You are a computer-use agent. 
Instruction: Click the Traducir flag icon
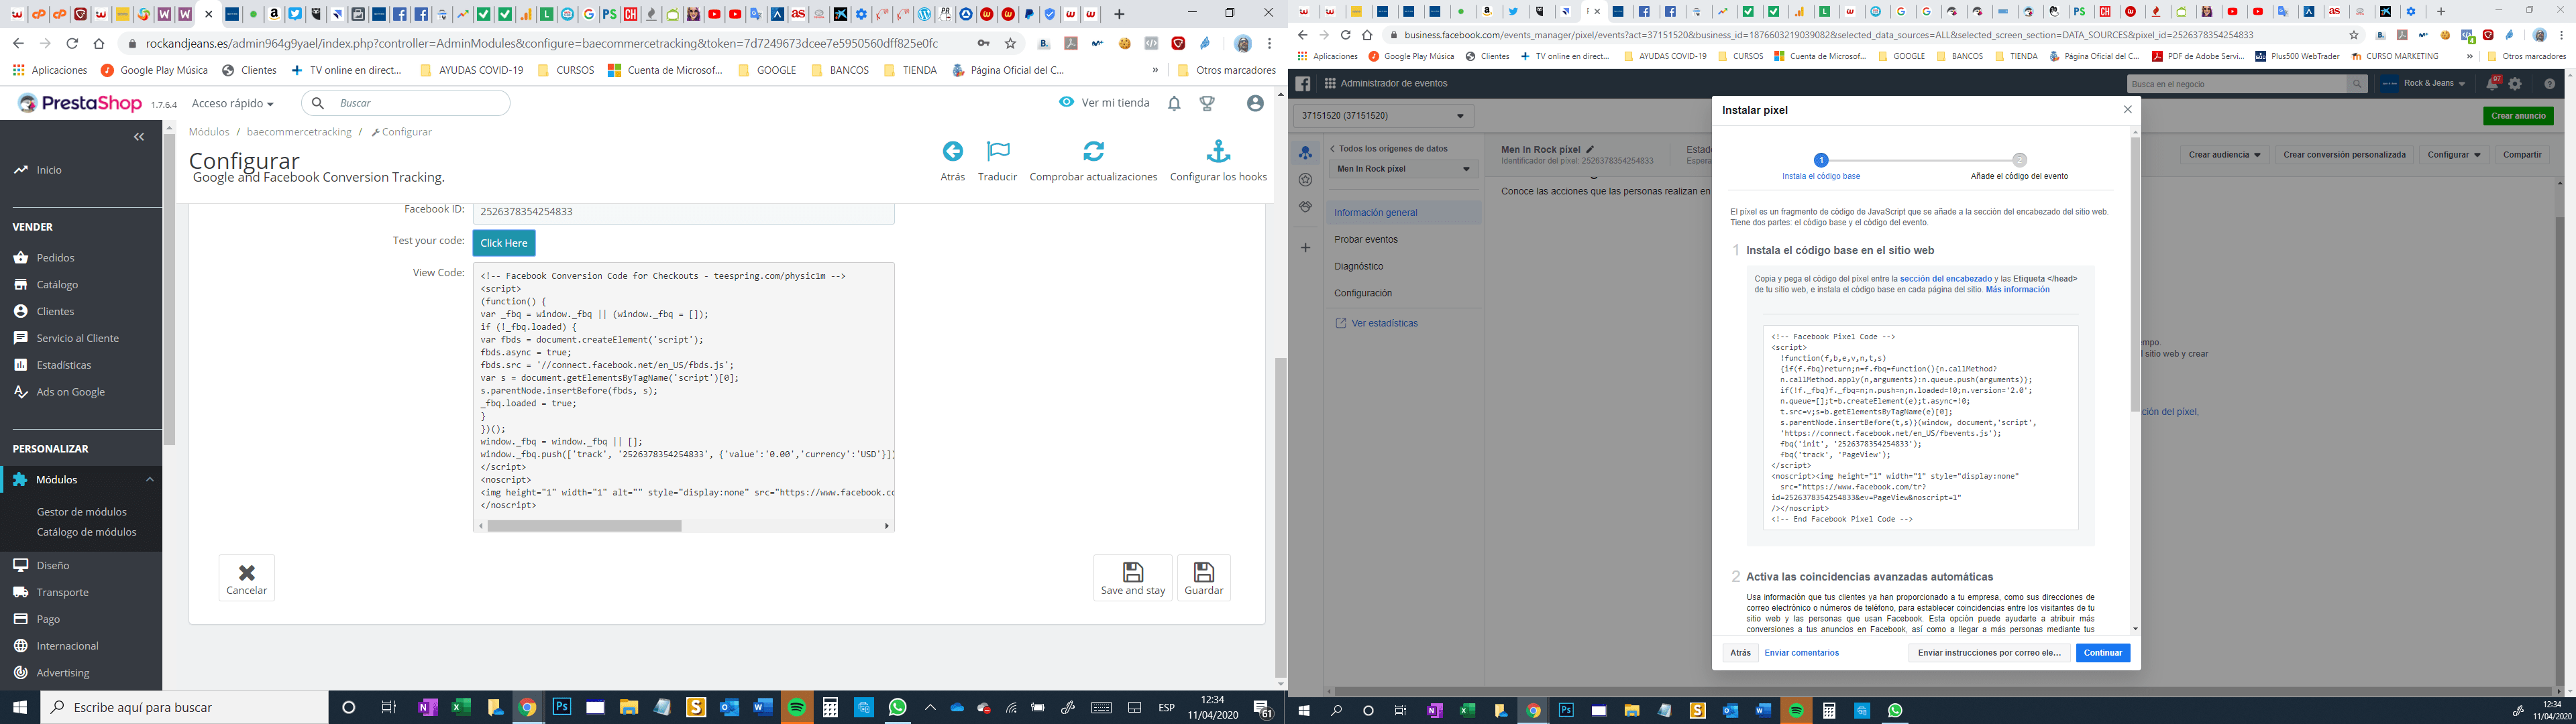point(998,151)
